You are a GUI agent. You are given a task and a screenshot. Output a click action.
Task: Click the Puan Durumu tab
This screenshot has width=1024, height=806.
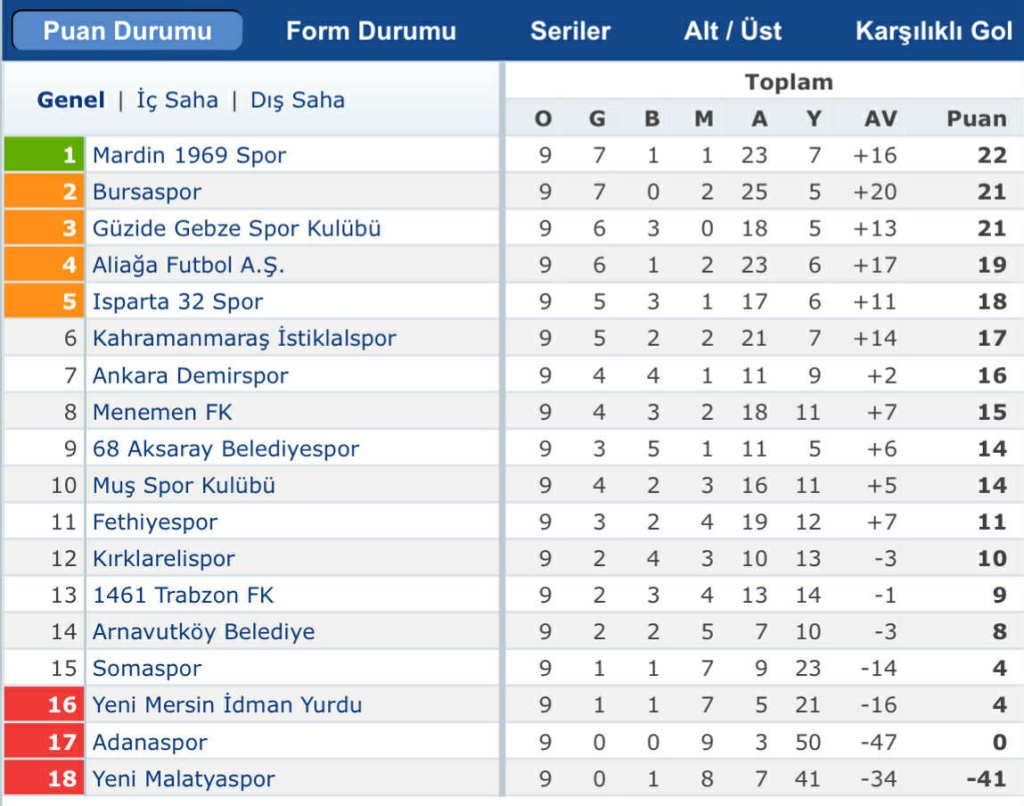tap(127, 31)
